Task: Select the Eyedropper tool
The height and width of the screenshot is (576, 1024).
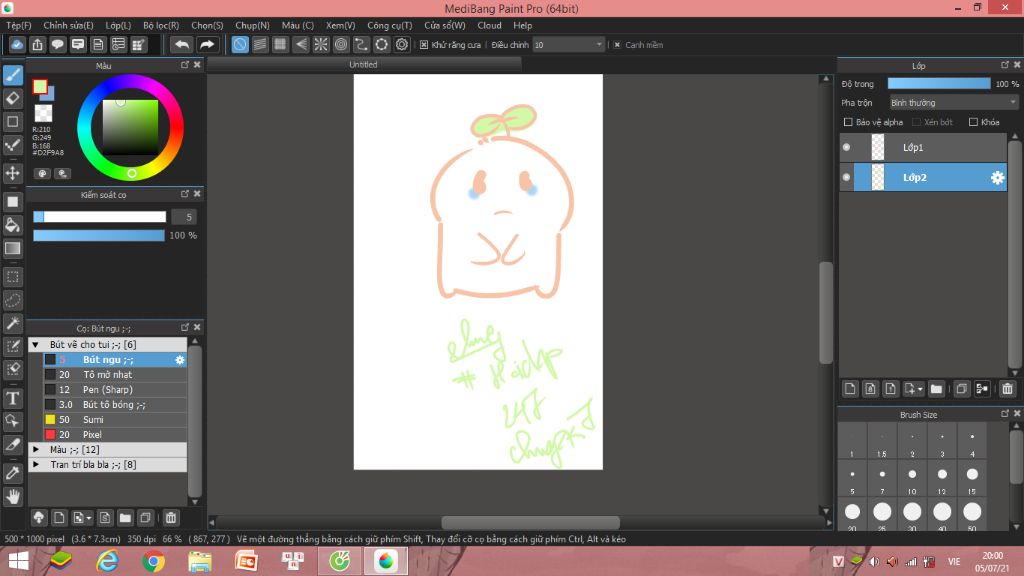Action: click(12, 473)
